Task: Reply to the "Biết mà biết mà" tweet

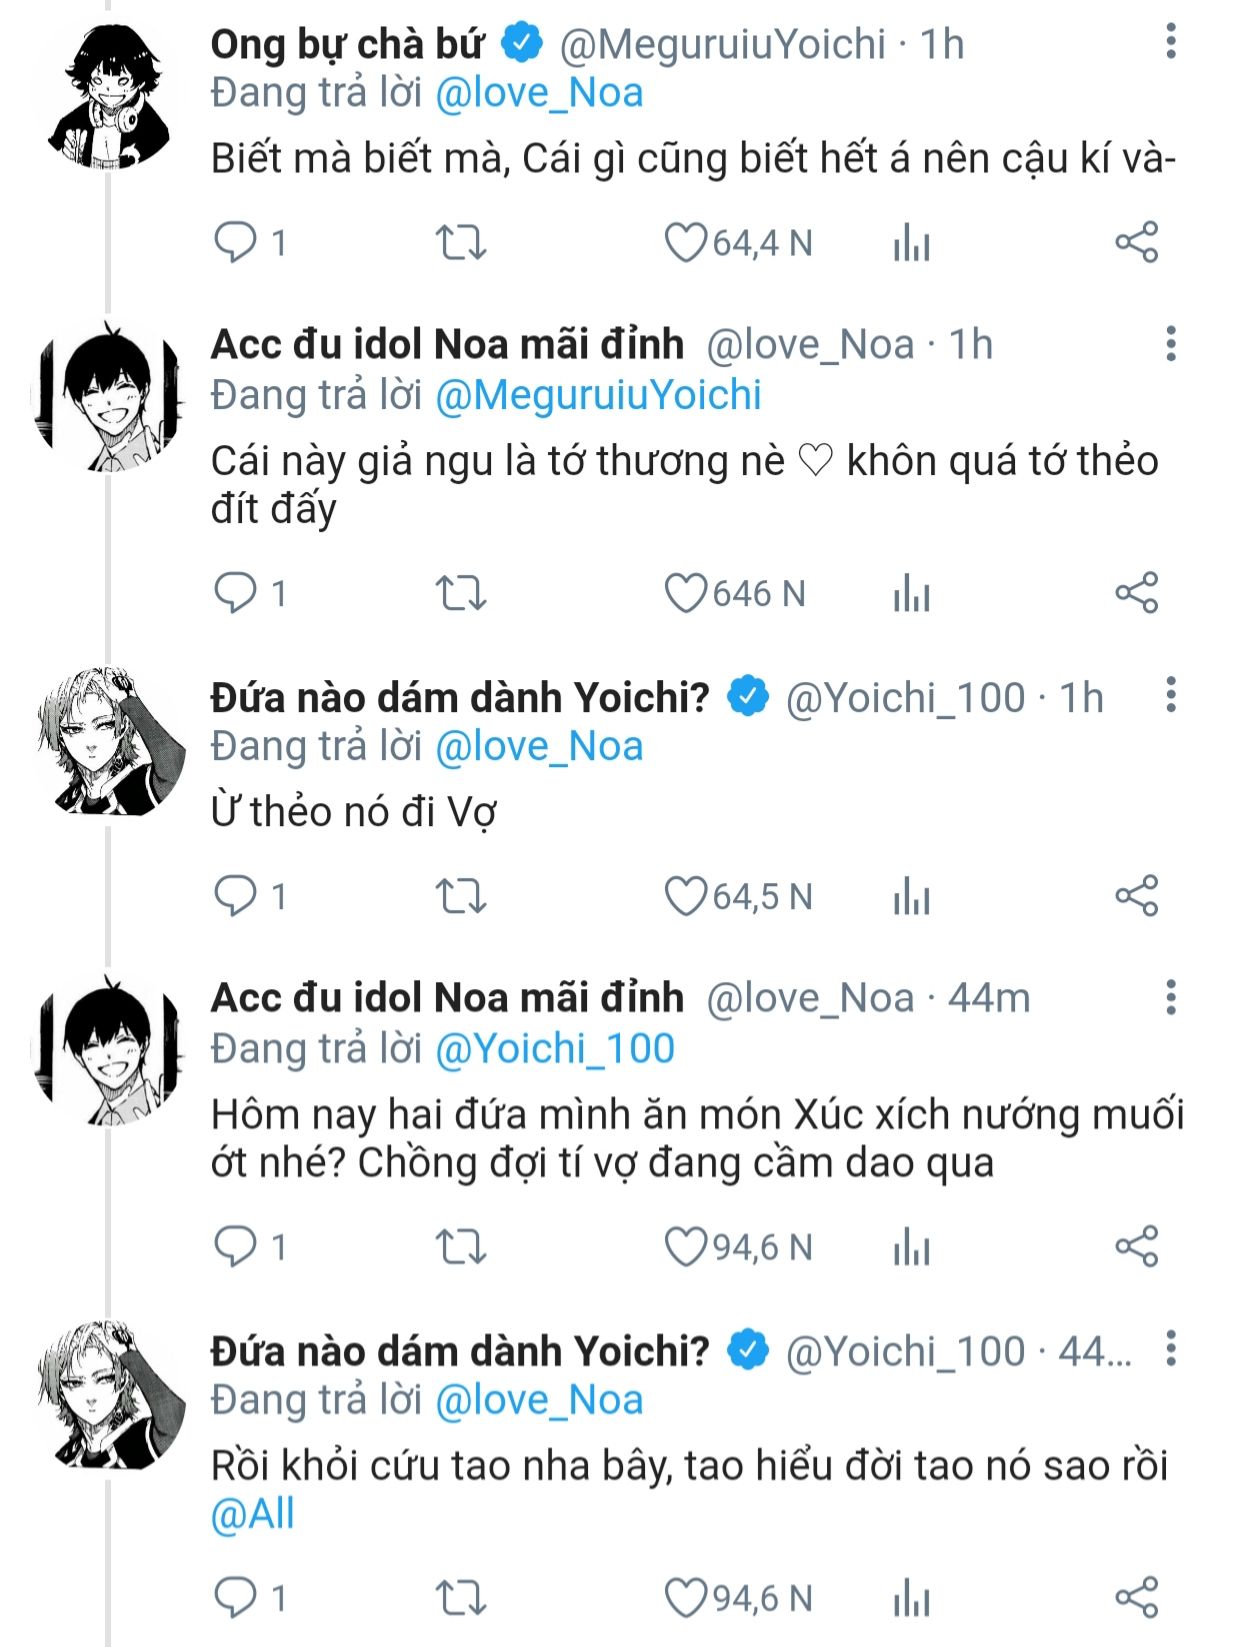Action: click(x=236, y=243)
